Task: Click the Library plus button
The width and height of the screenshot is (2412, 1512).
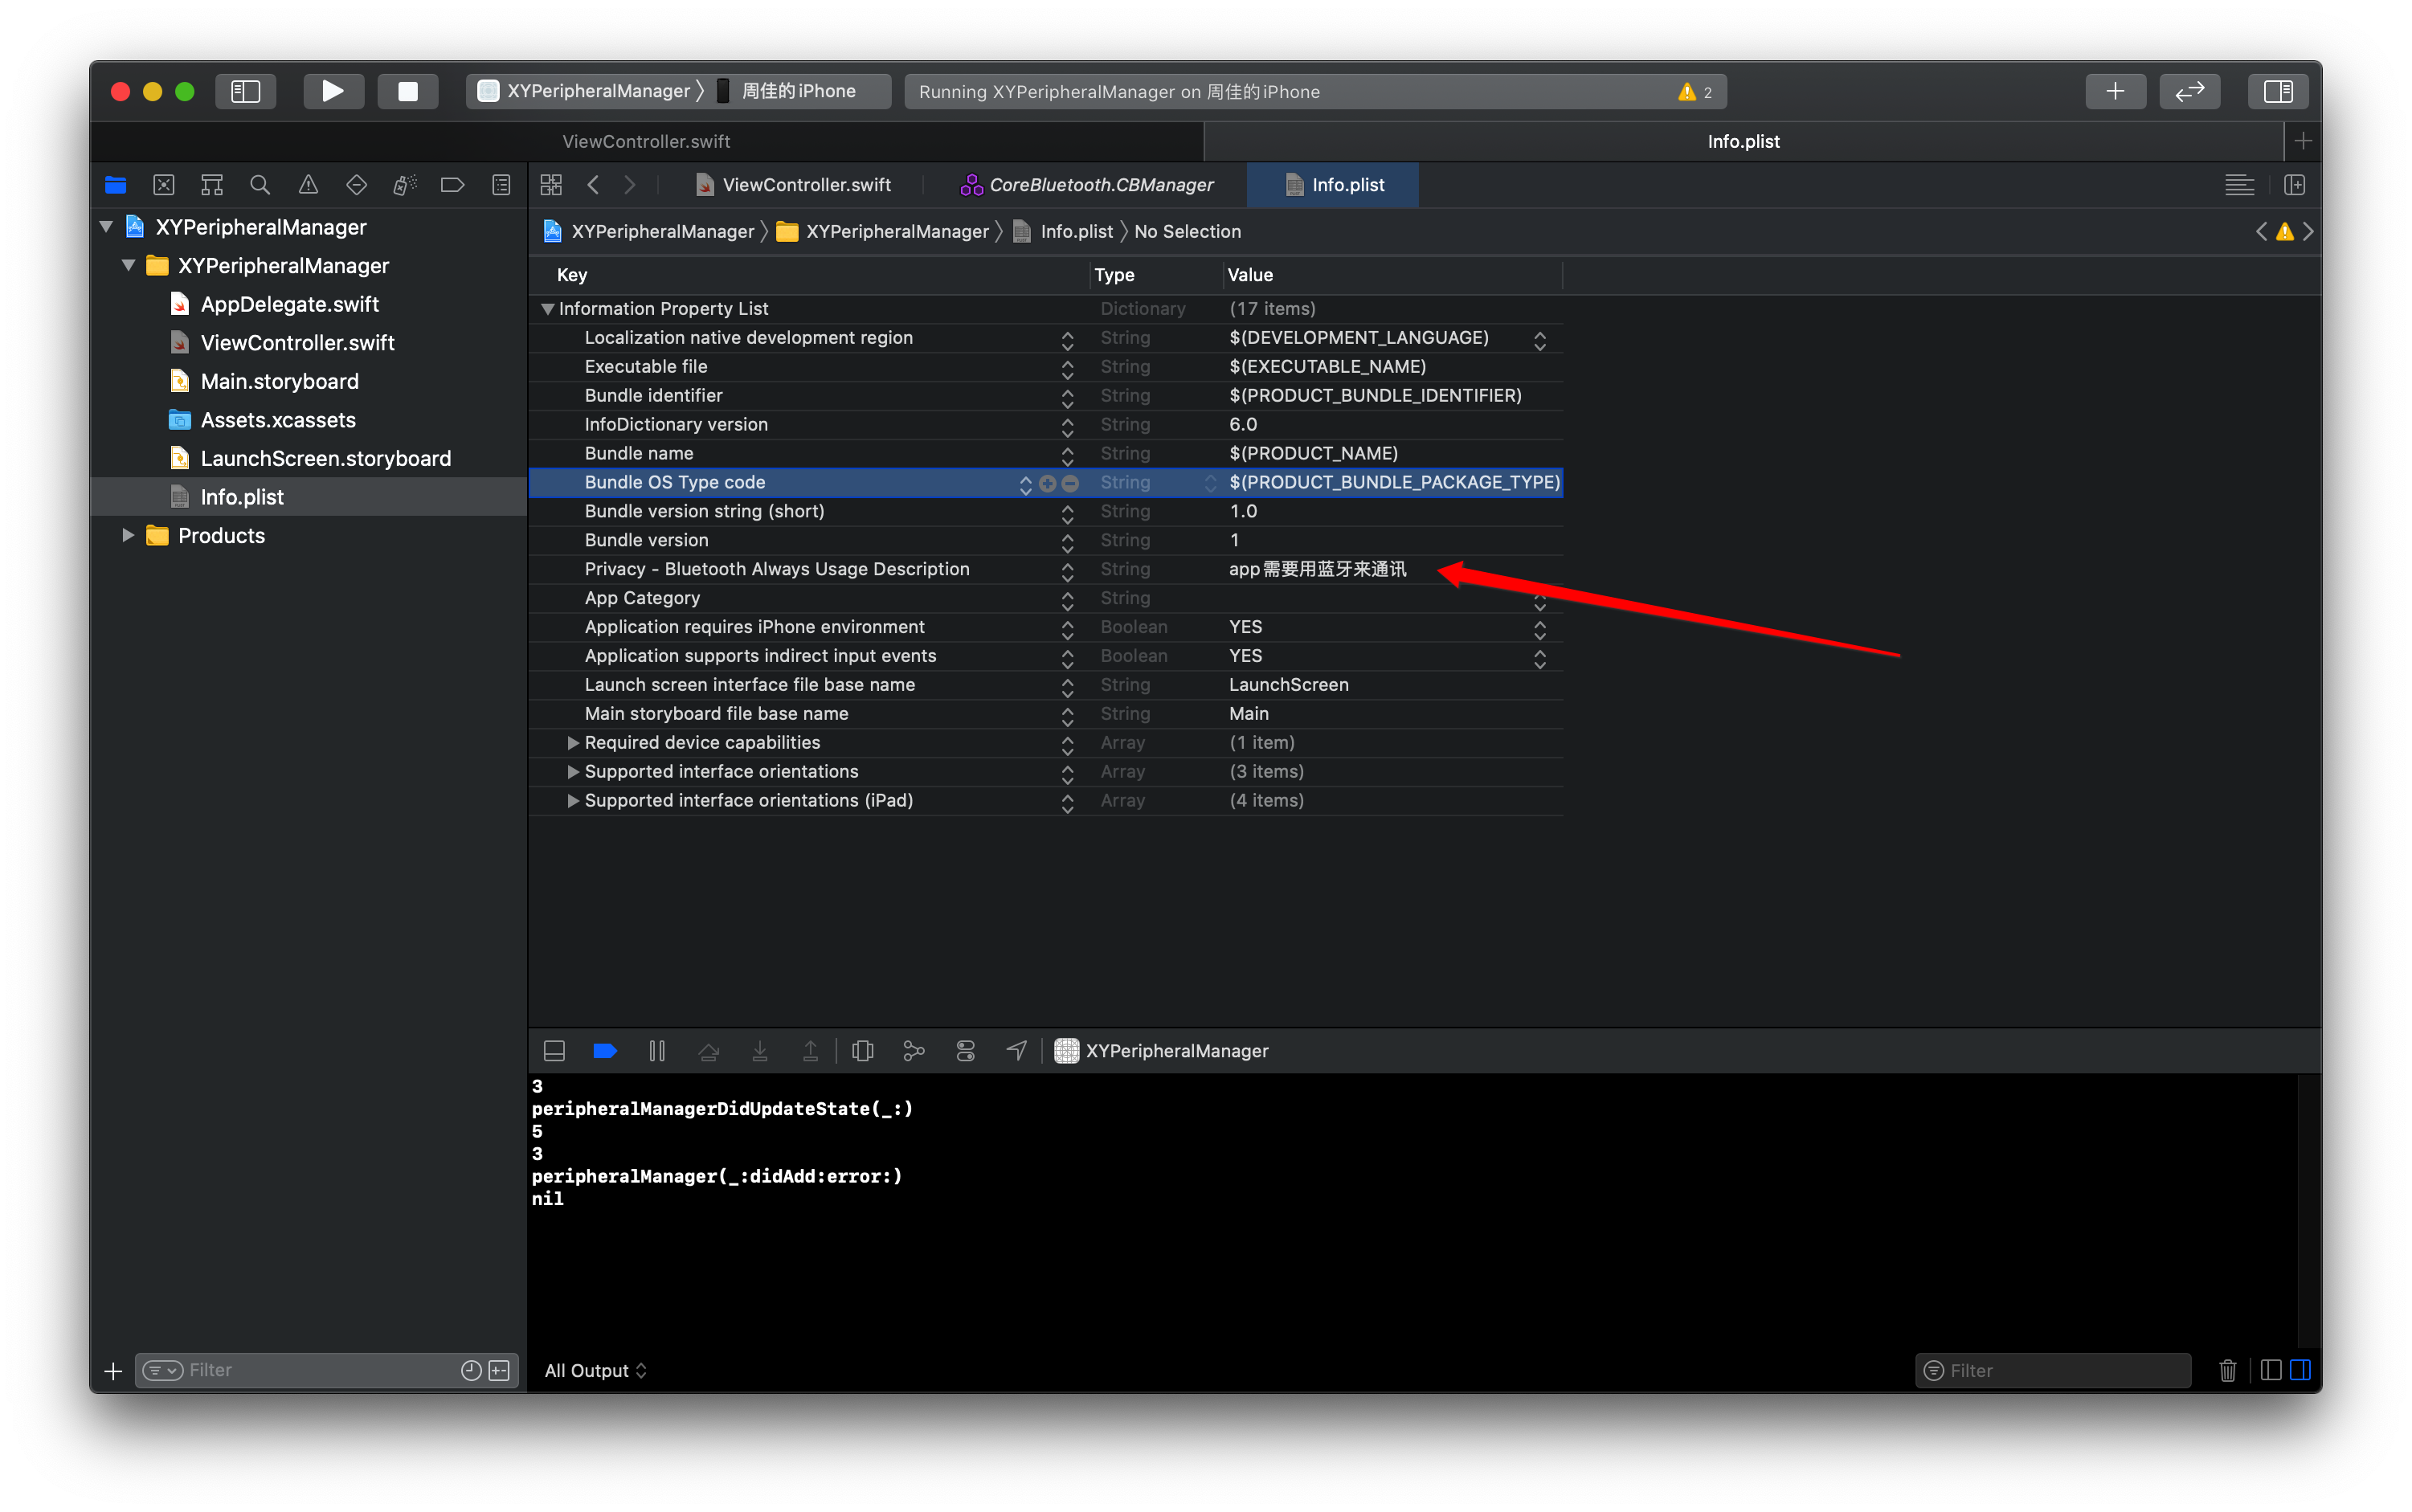Action: 2115,91
